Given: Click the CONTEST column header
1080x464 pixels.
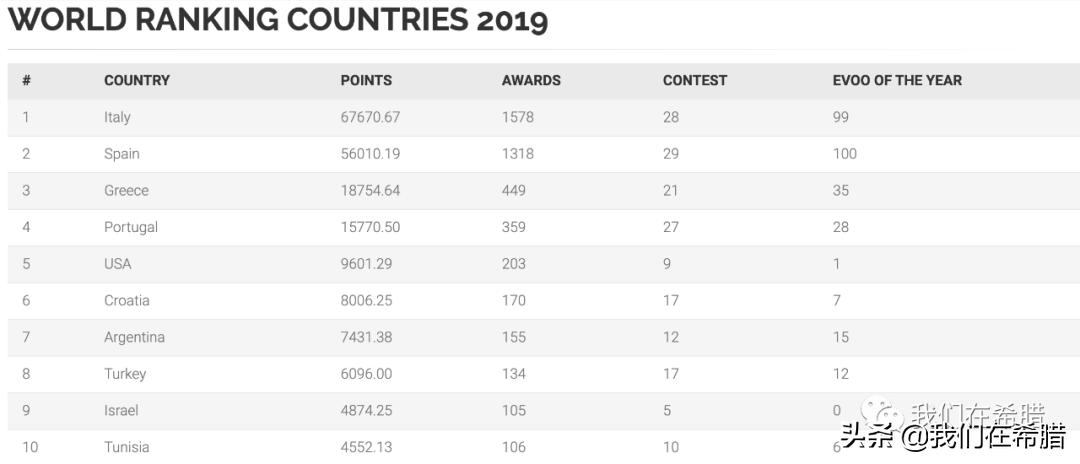Looking at the screenshot, I should [x=695, y=80].
